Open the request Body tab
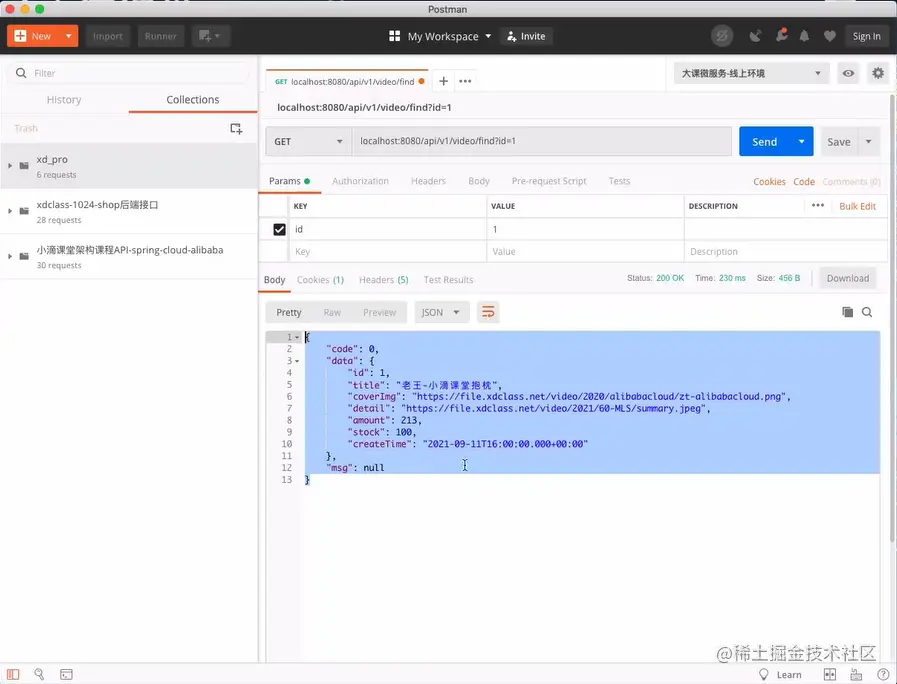897x684 pixels. tap(479, 181)
